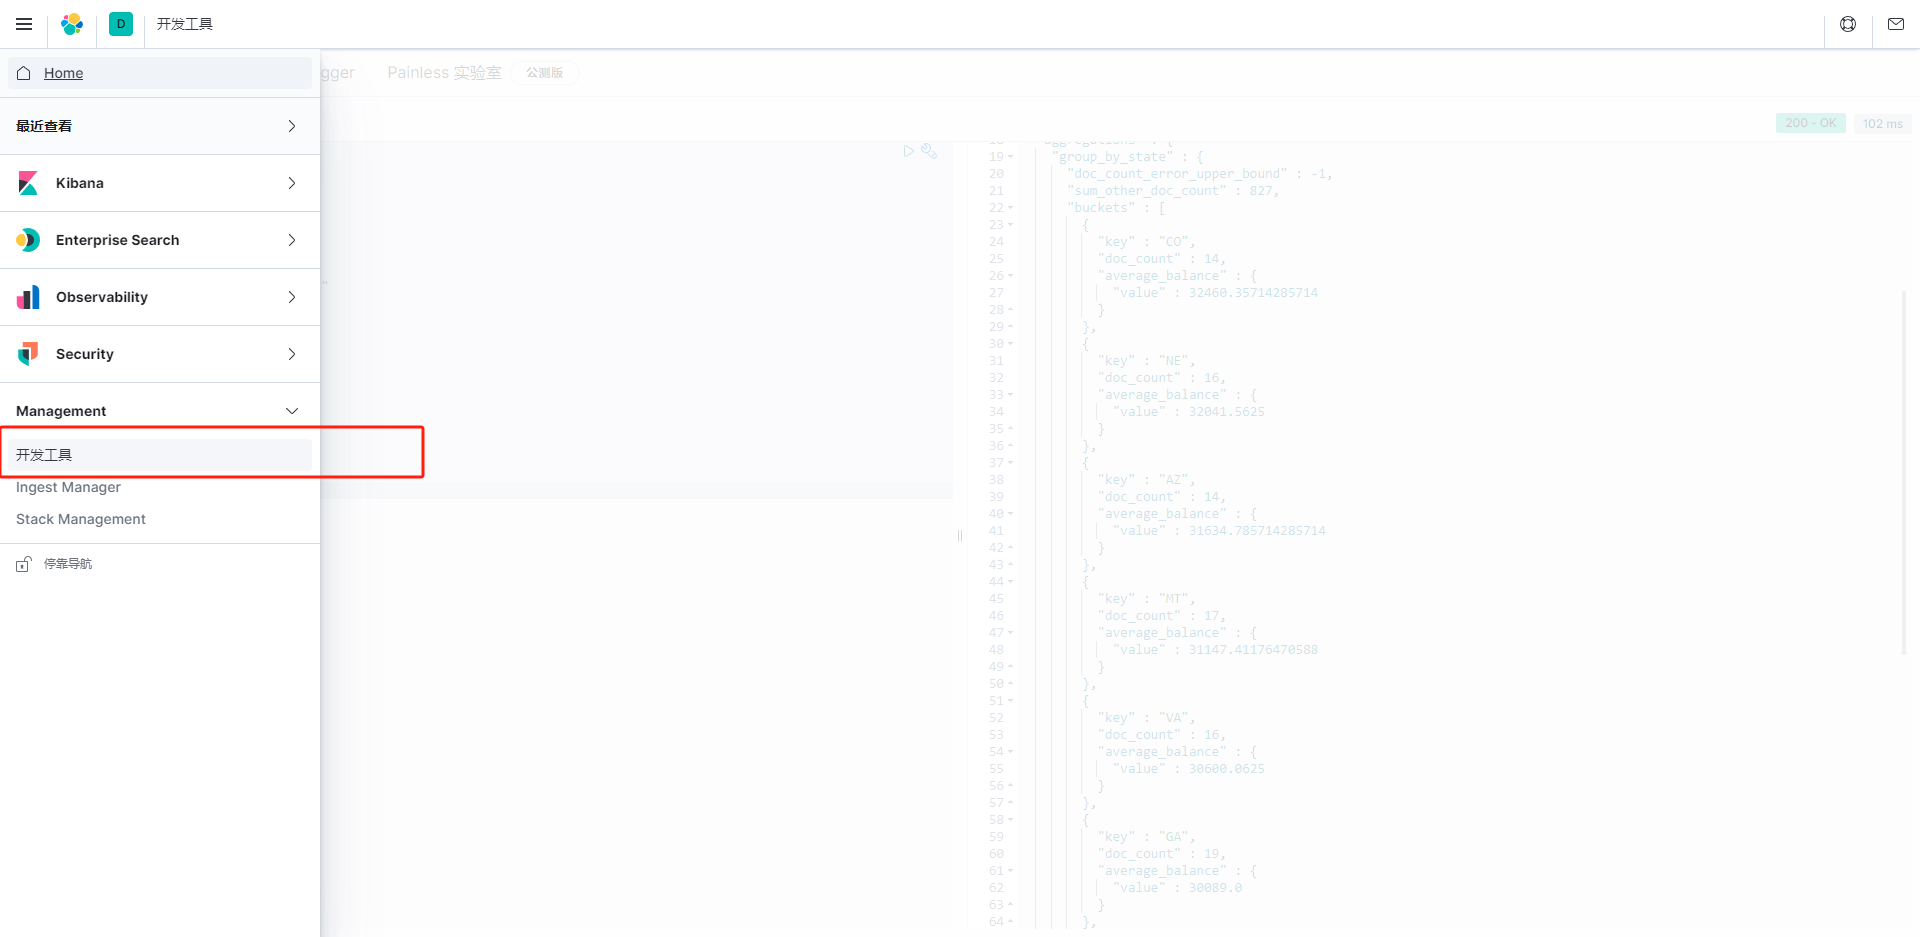Expand the Kibana section chevron
This screenshot has width=1920, height=937.
coord(292,183)
